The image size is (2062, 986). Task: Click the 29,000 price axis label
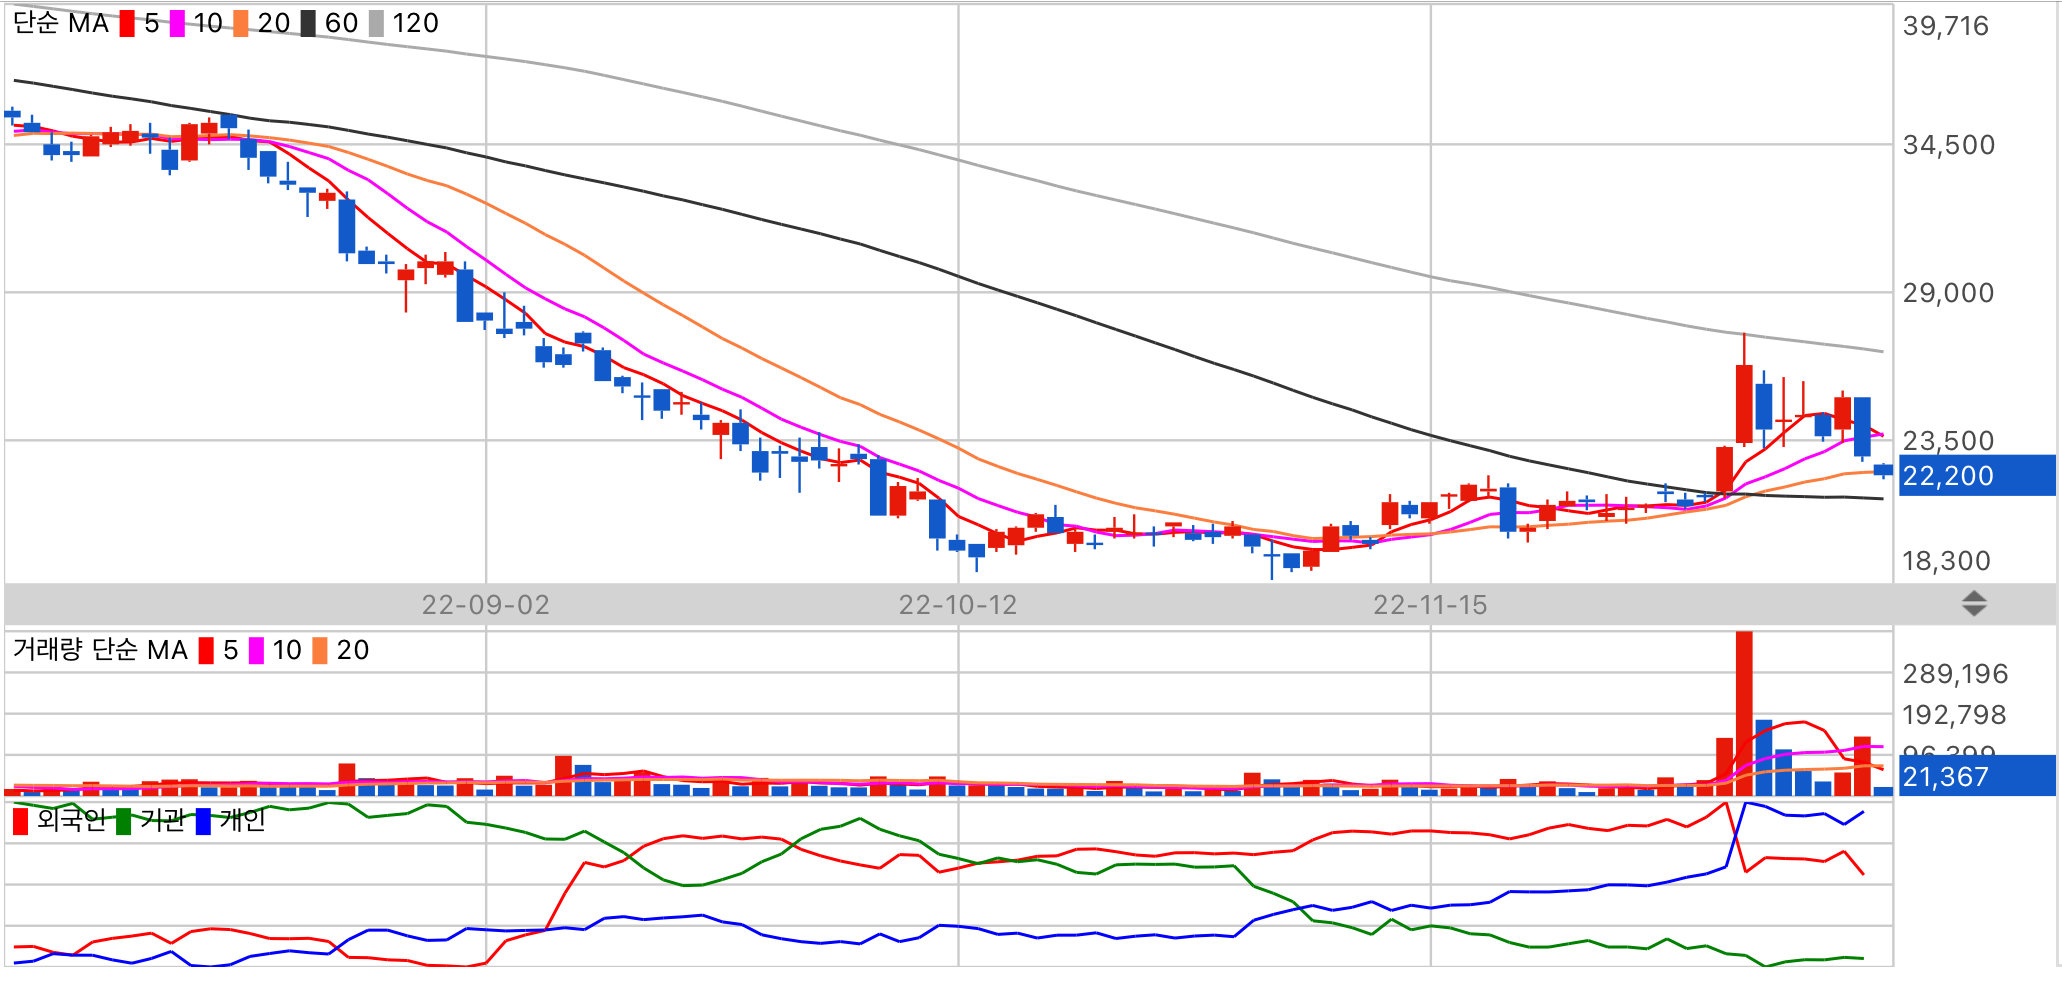tap(1949, 293)
